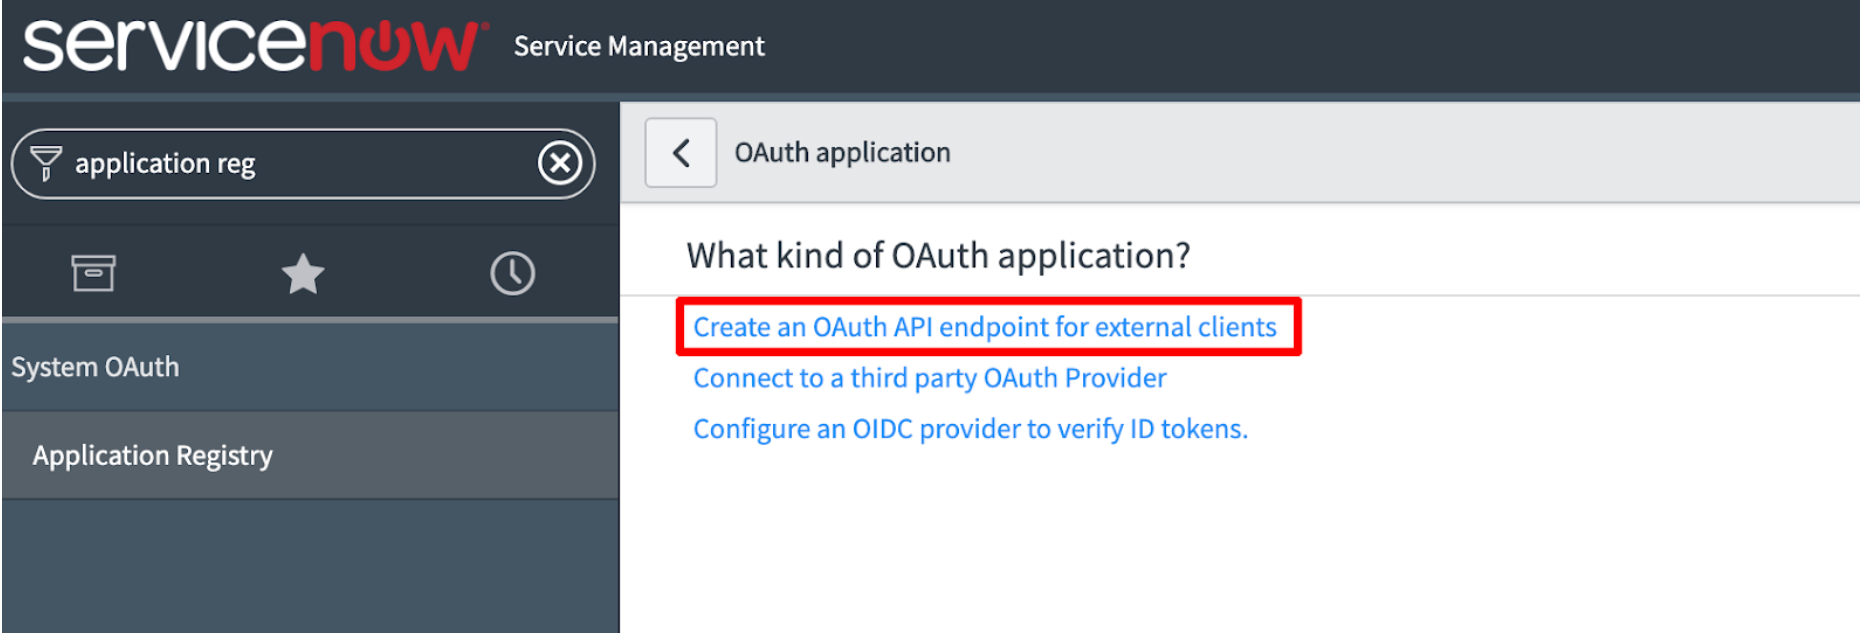Open the Application Registry module
This screenshot has width=1860, height=636.
pos(152,456)
